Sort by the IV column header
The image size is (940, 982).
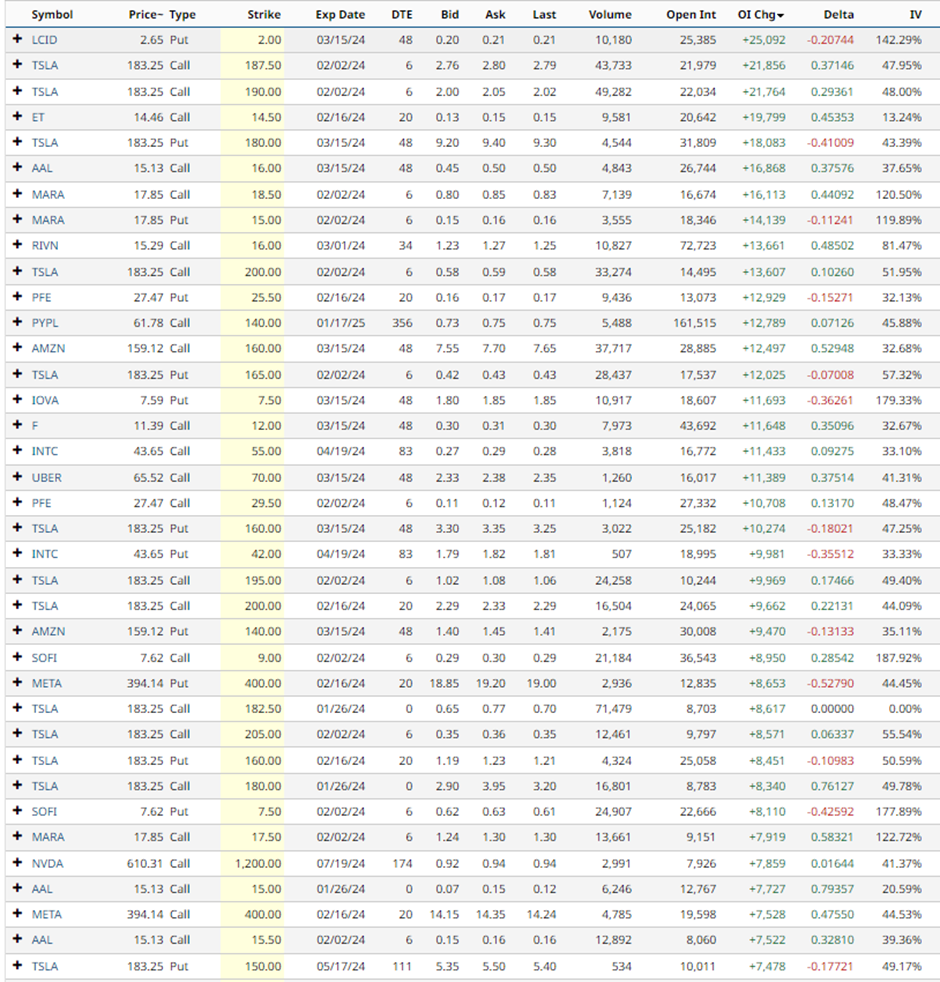coord(915,14)
